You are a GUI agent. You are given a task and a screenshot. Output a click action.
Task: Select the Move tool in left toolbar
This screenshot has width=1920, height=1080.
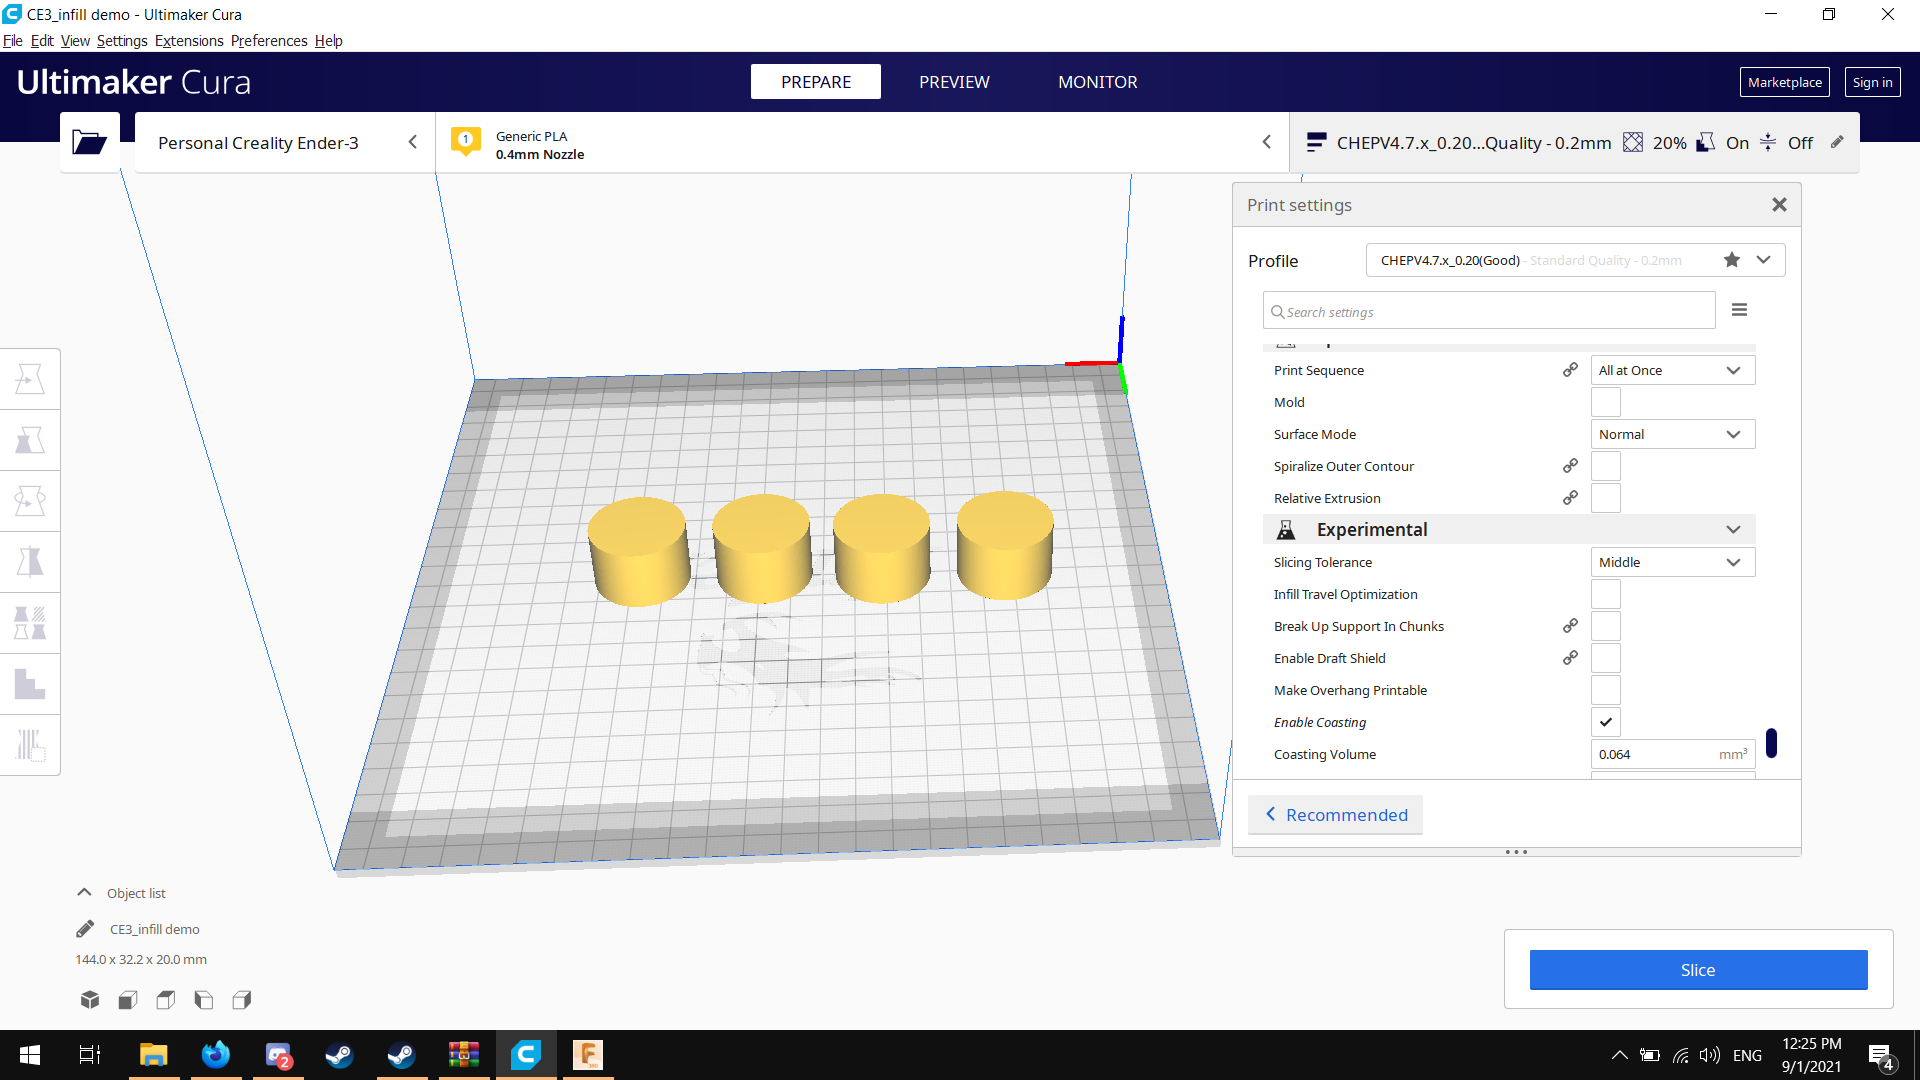pos(30,379)
